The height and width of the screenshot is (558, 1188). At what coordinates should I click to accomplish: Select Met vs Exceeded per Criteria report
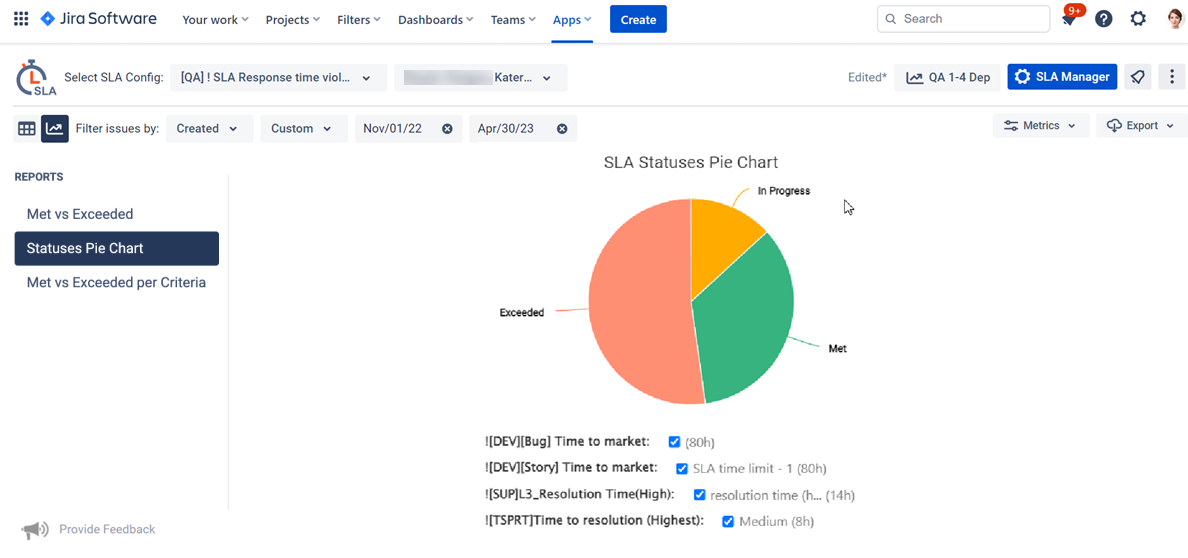click(x=116, y=283)
